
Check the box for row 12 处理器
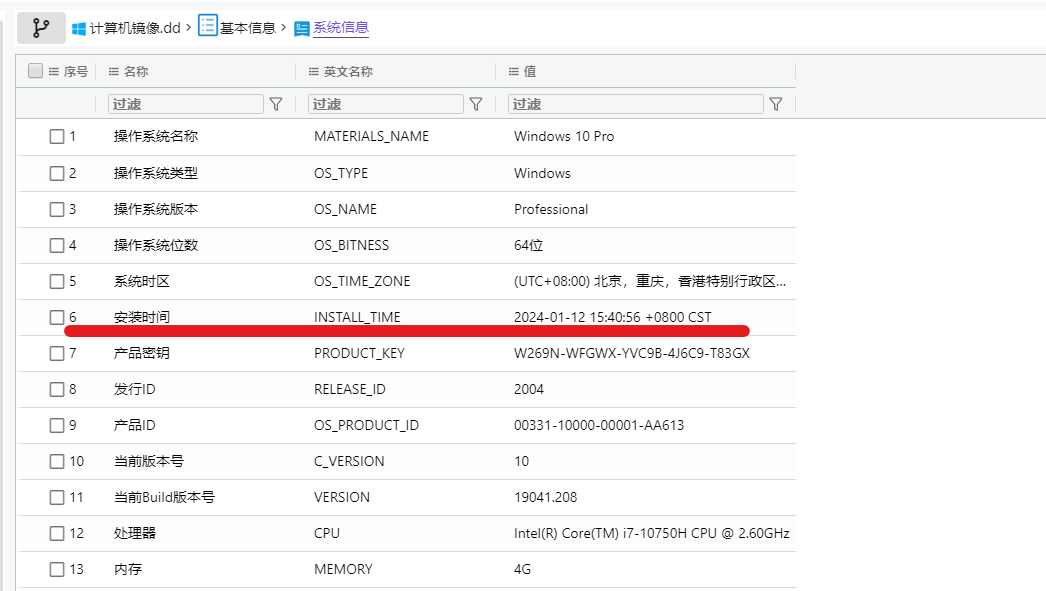pyautogui.click(x=57, y=534)
